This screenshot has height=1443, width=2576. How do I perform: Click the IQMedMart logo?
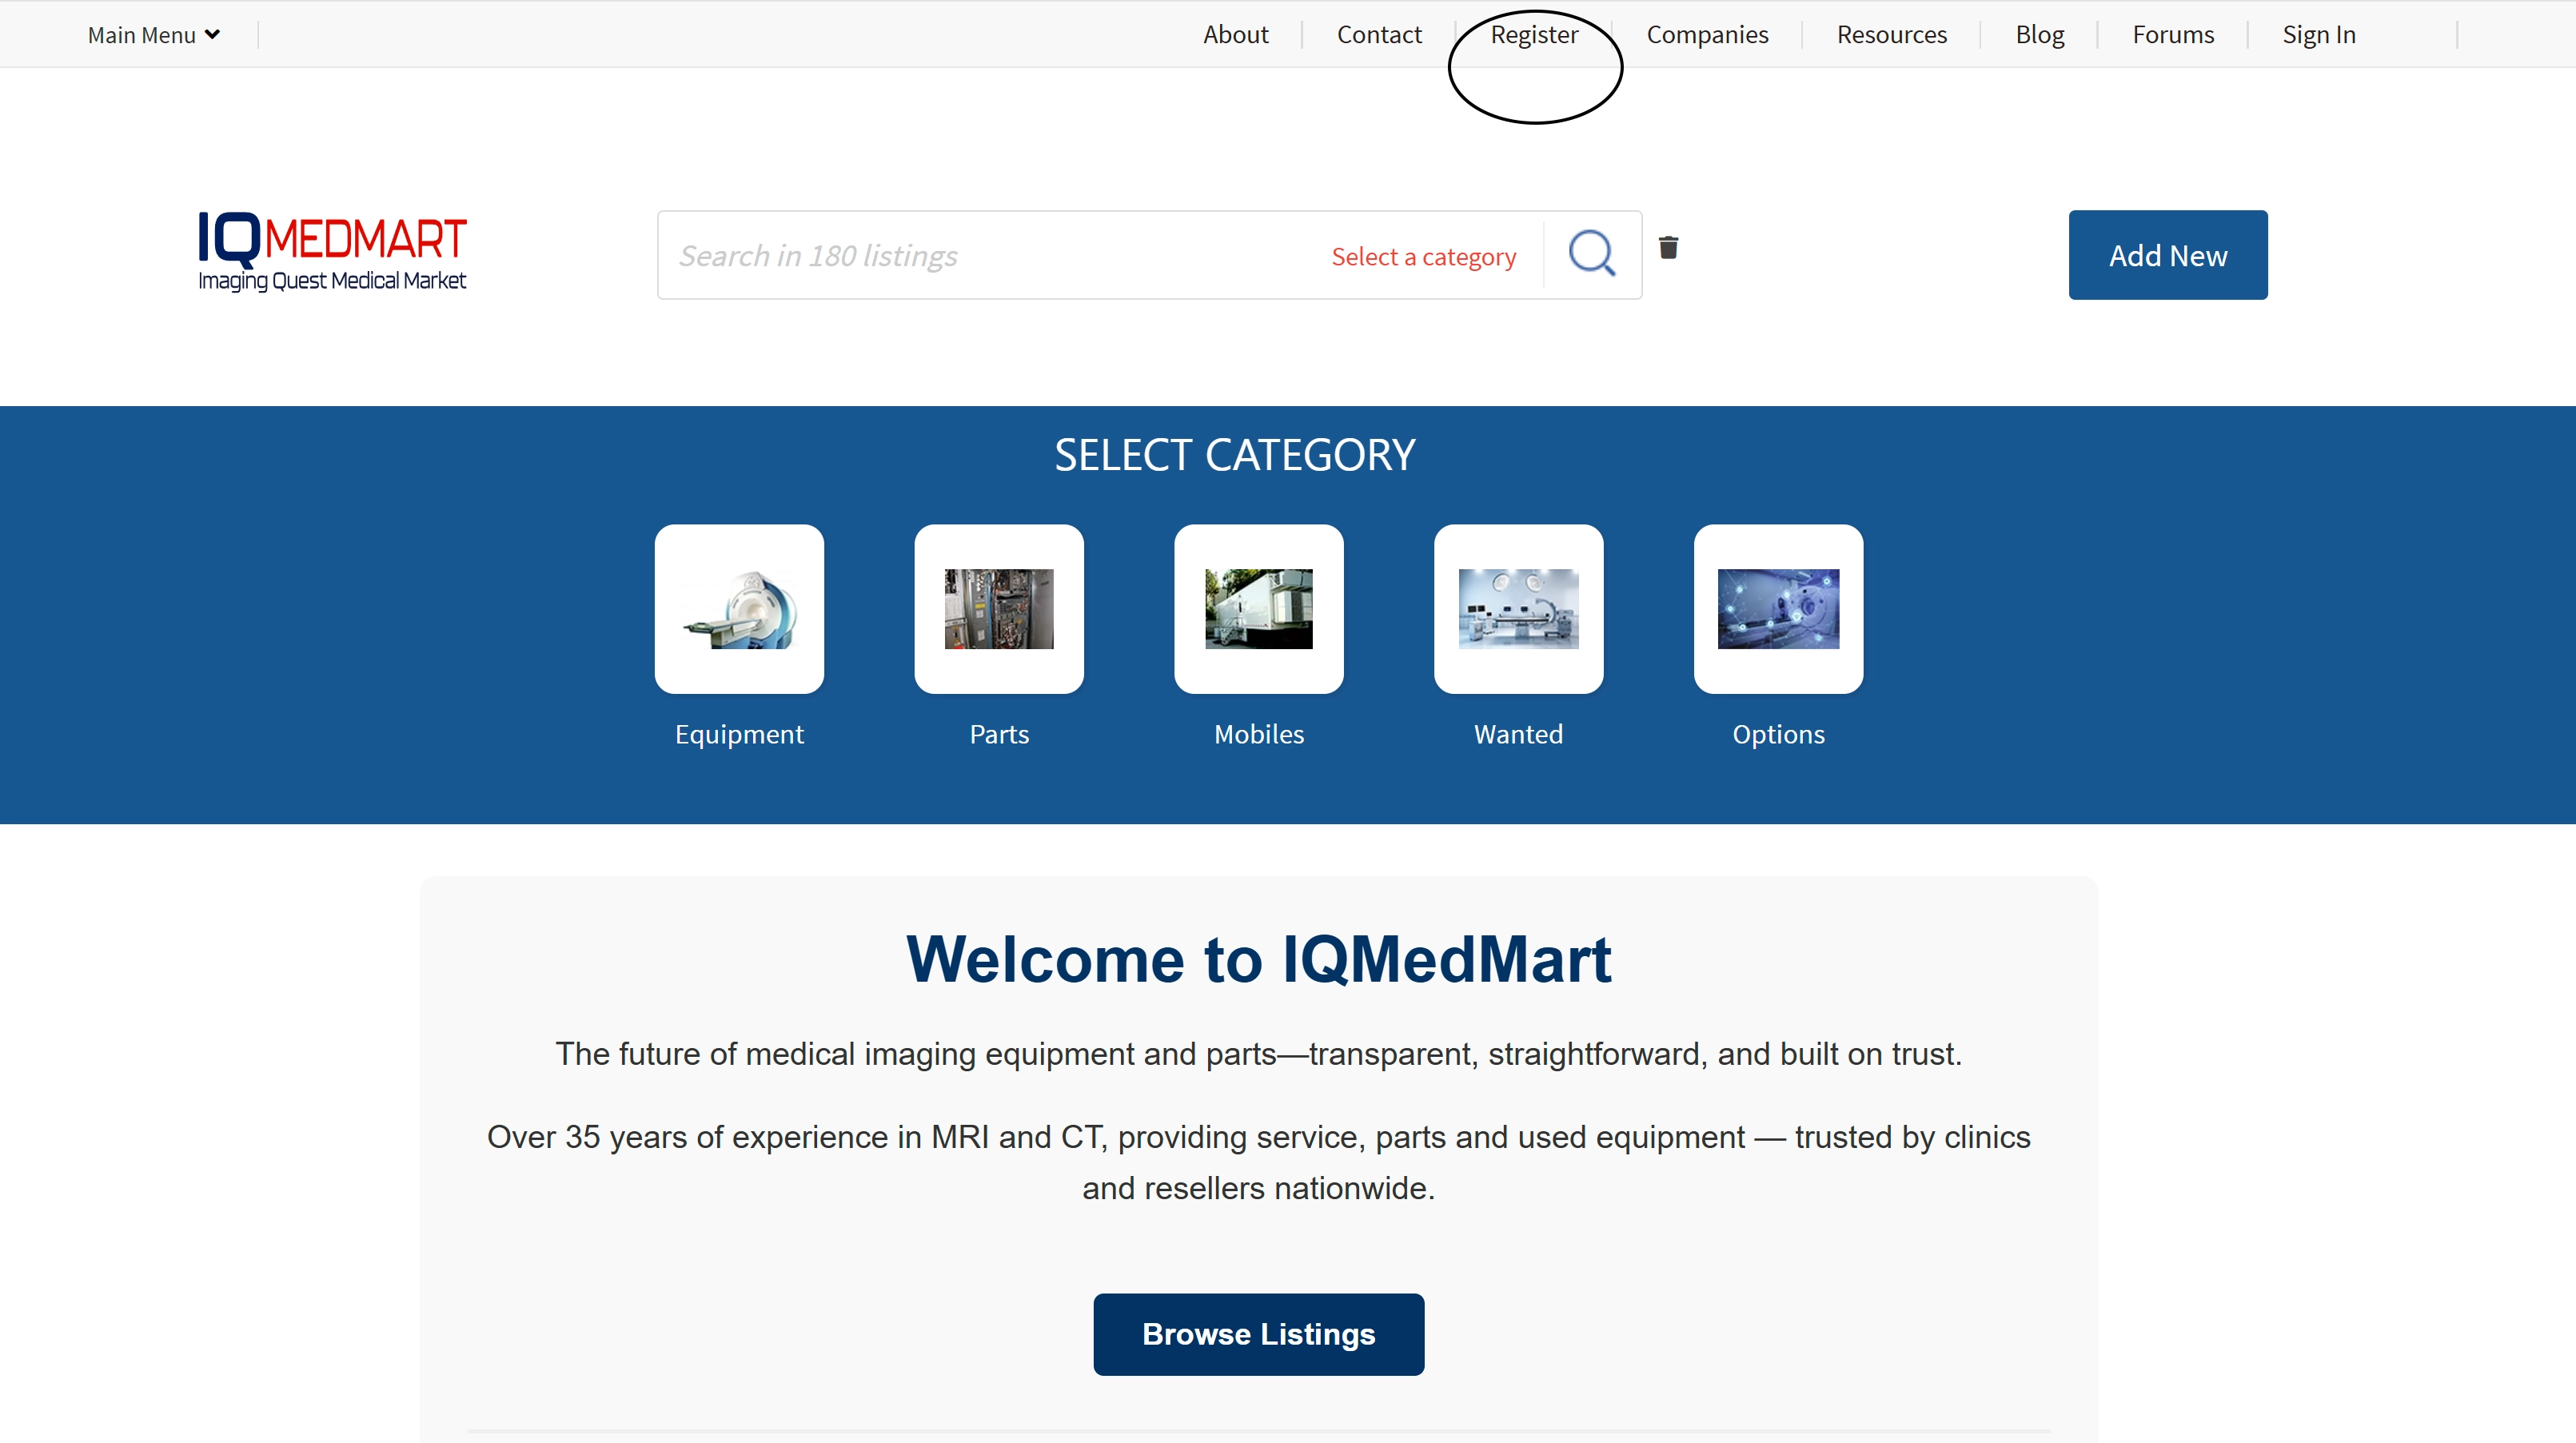(332, 252)
